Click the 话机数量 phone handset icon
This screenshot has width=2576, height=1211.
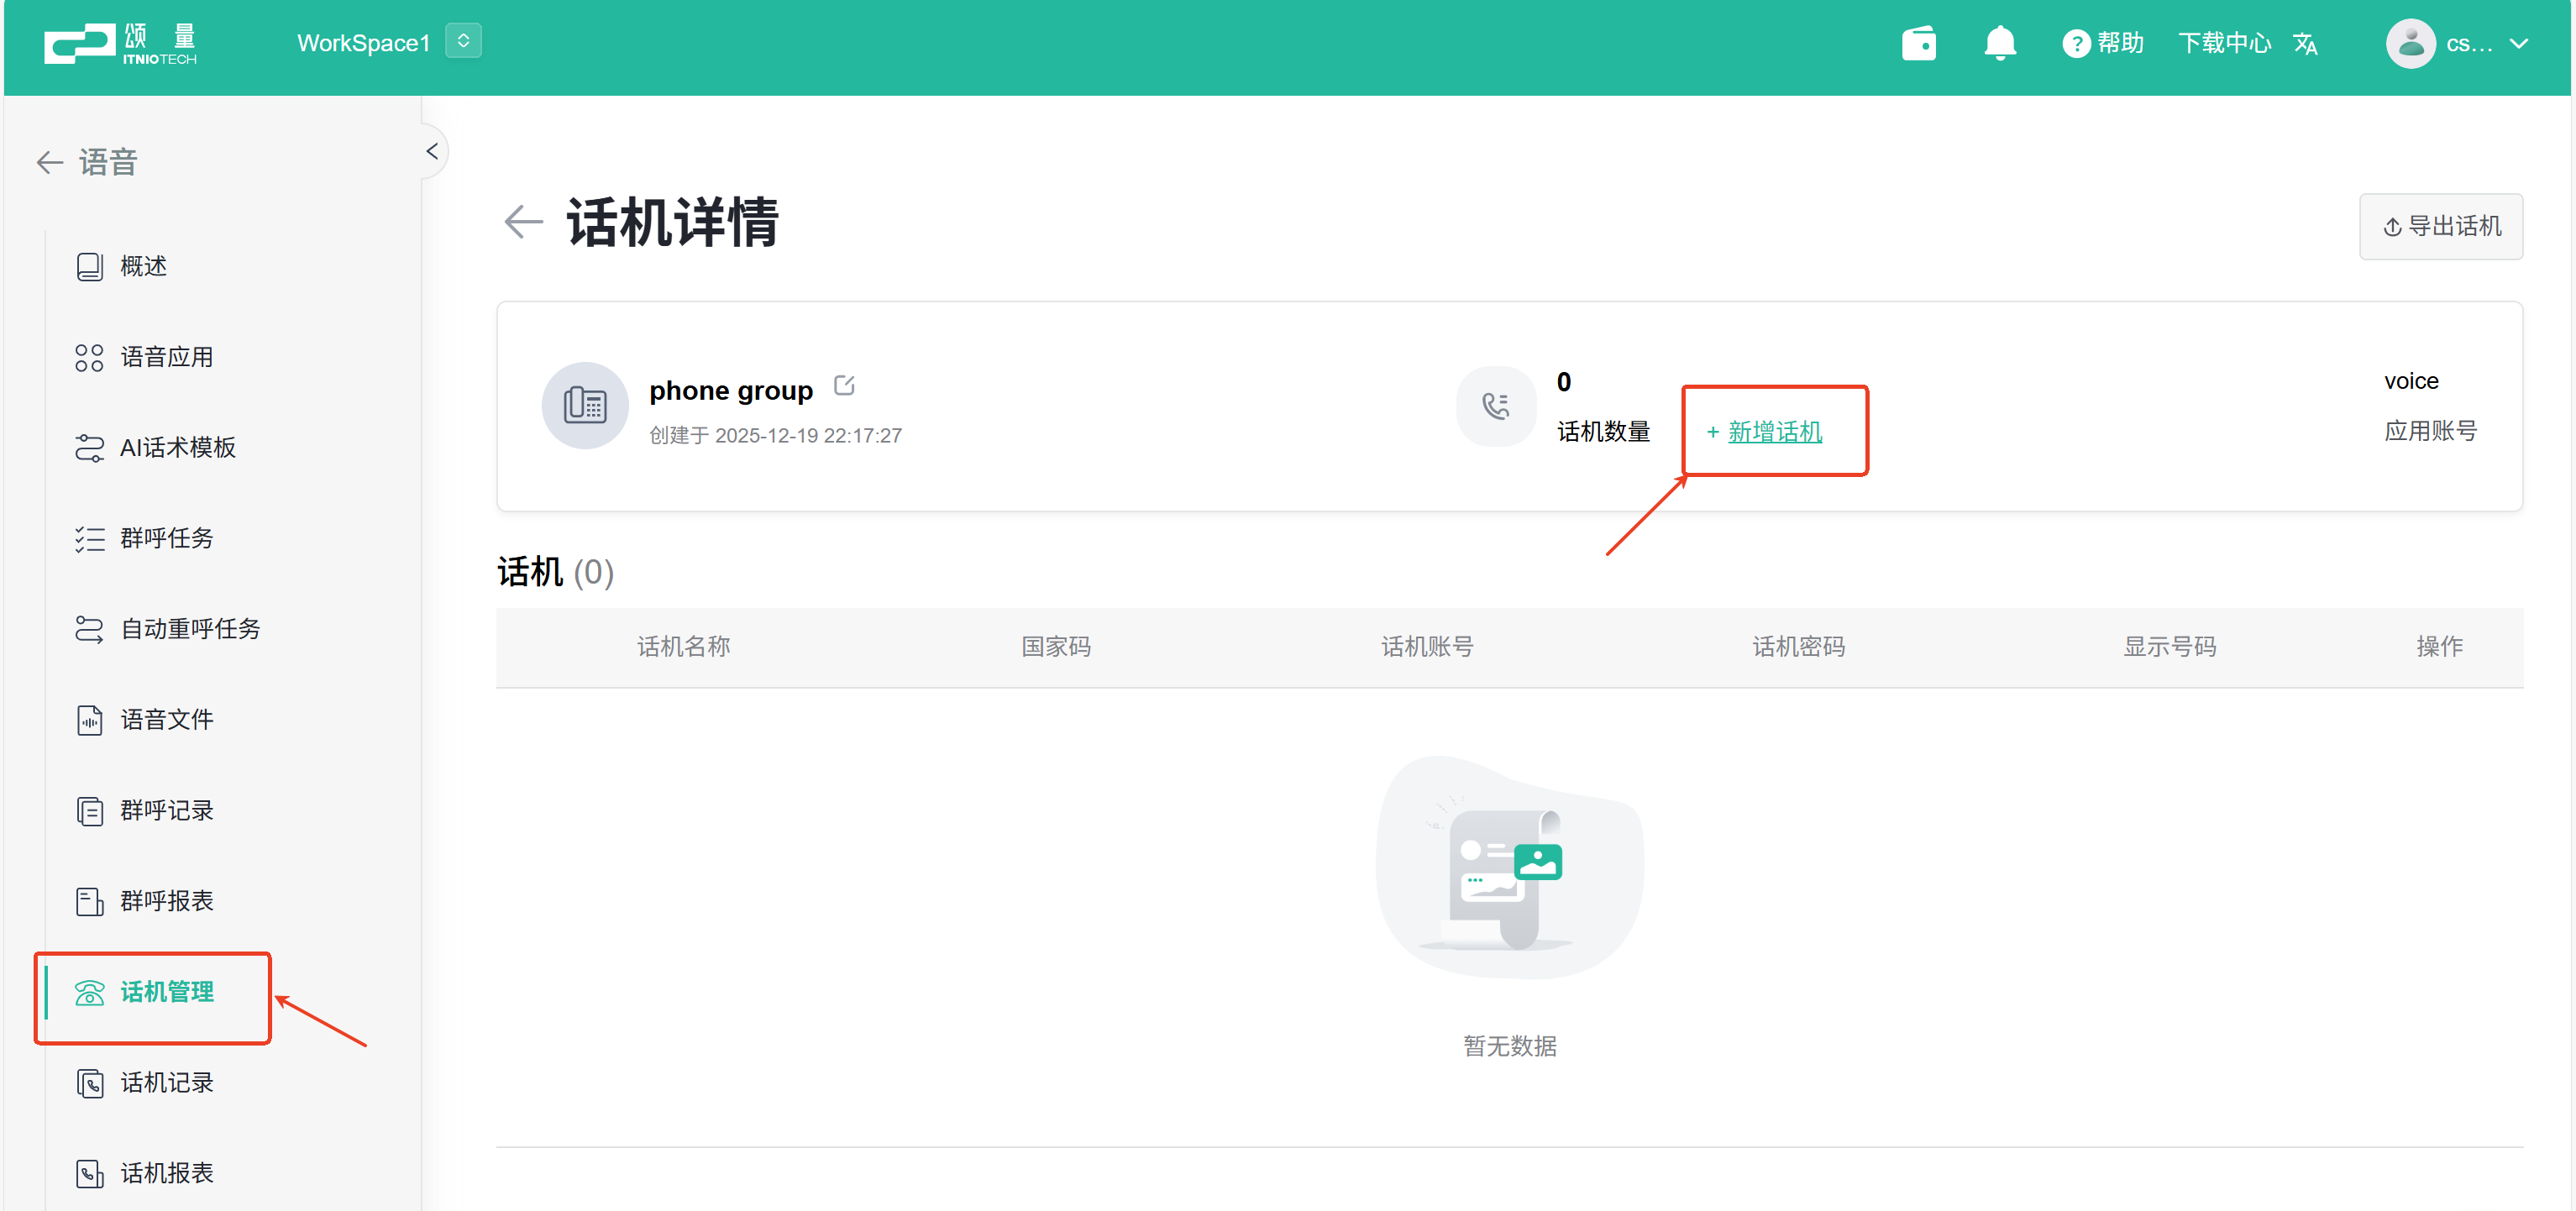tap(1495, 405)
